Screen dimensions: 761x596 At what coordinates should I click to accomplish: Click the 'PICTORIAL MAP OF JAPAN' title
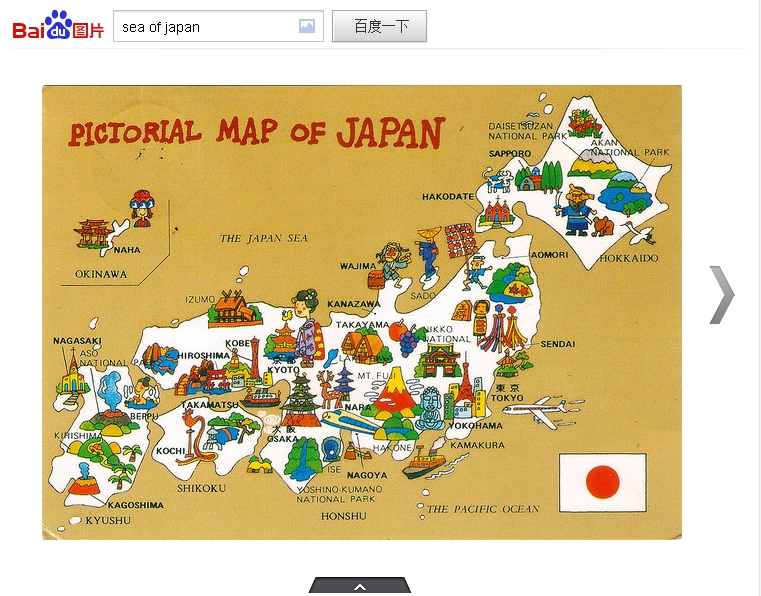coord(256,131)
